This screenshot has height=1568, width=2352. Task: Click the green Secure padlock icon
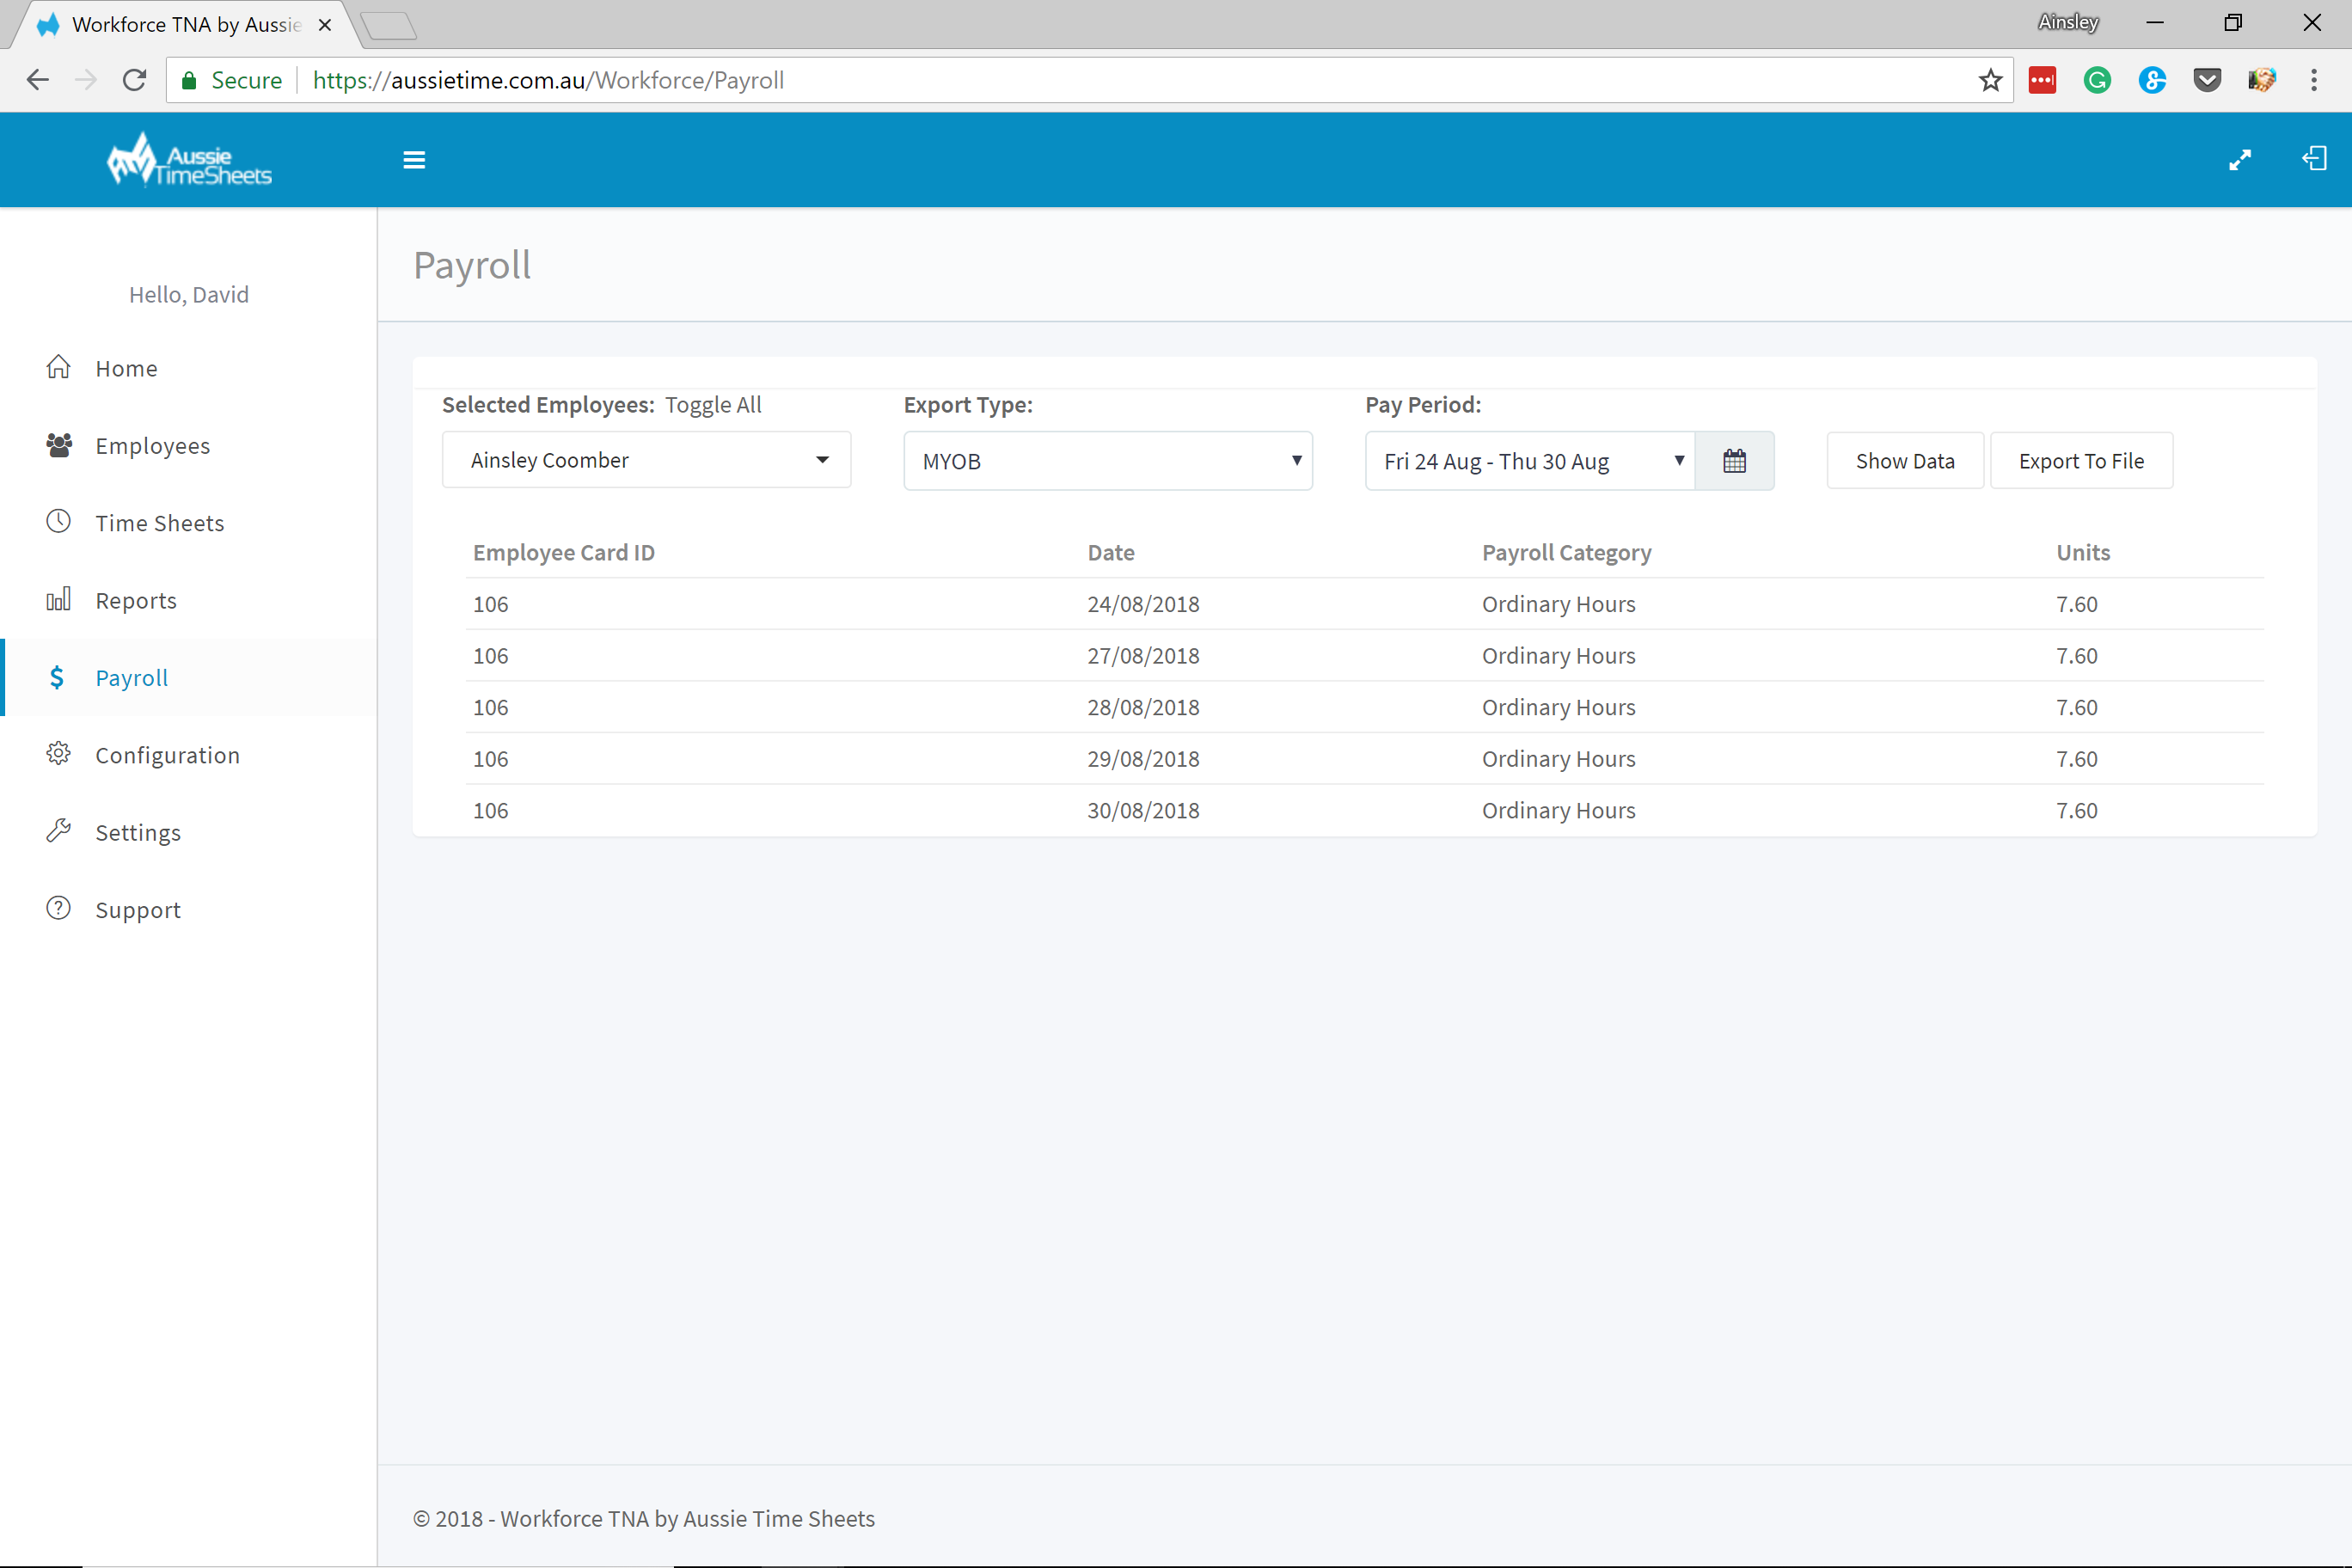click(189, 80)
